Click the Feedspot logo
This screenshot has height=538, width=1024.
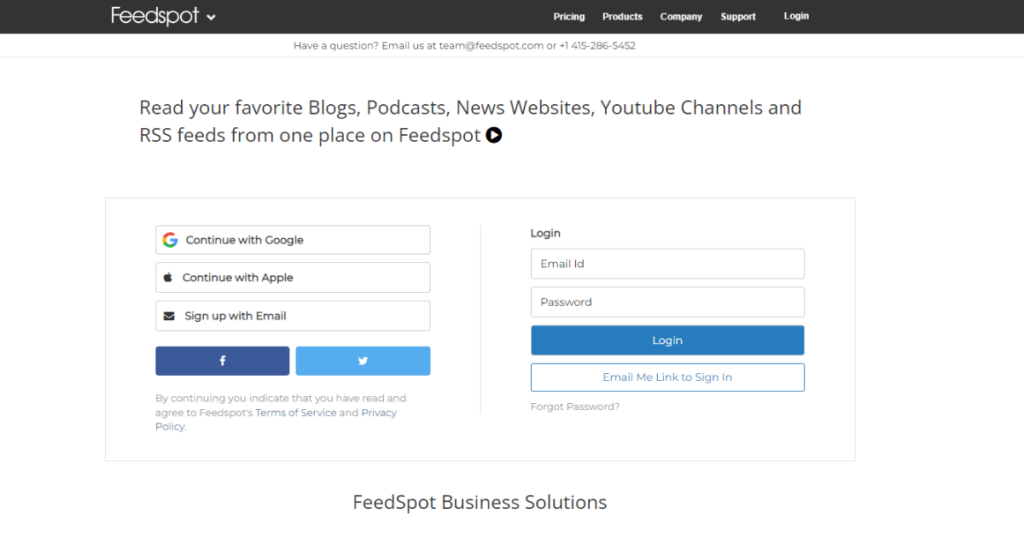point(154,16)
